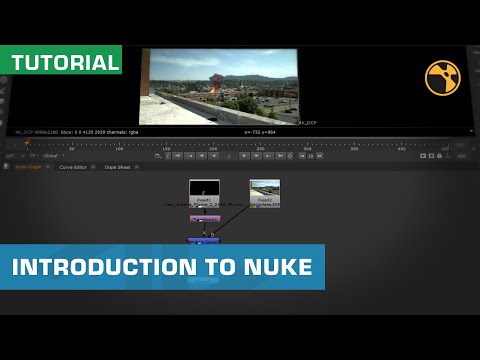Image resolution: width=480 pixels, height=360 pixels.
Task: Jump to the first frame
Action: click(x=177, y=156)
